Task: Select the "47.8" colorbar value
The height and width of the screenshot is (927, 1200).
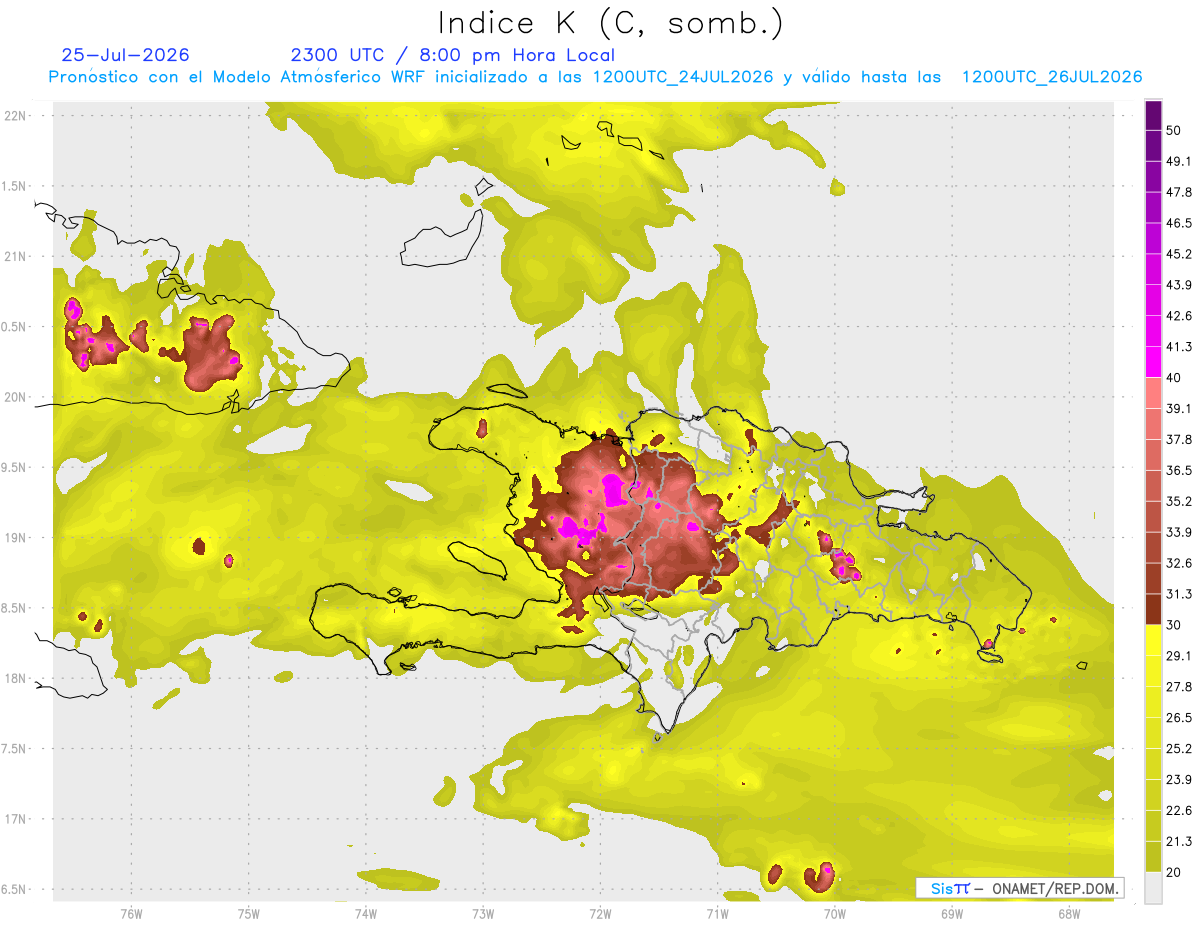Action: (1179, 192)
